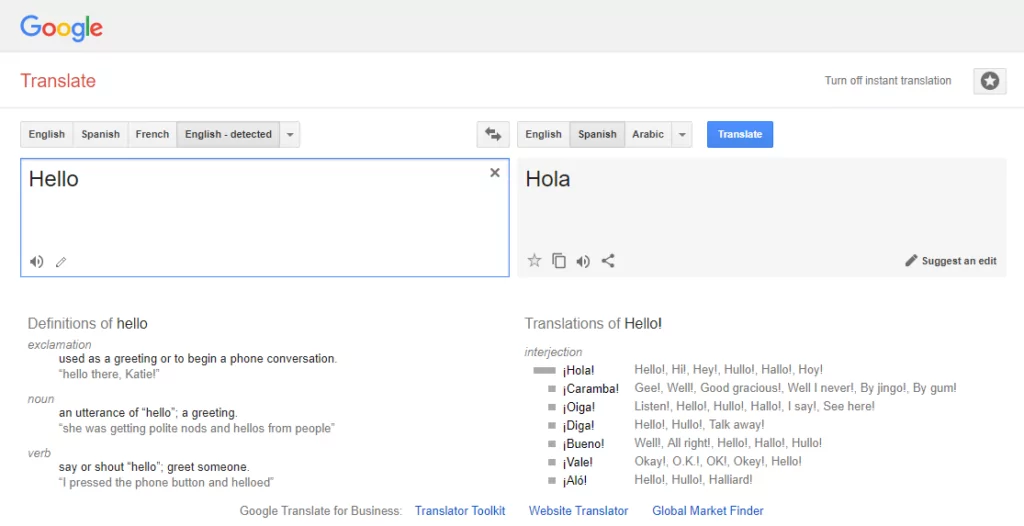Go to the Google logo homepage

coord(61,27)
